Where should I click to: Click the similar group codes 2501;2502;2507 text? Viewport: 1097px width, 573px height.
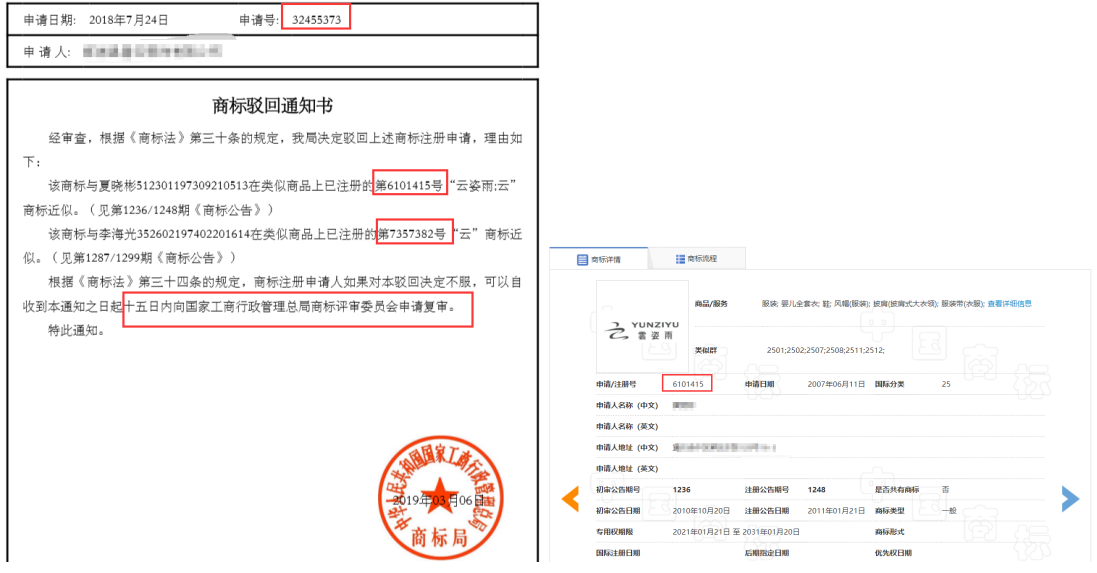pos(825,351)
